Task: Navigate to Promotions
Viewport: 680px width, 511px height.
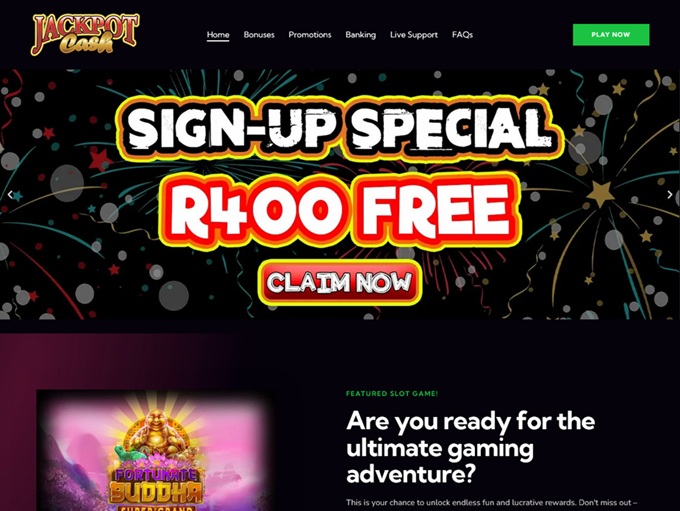Action: pyautogui.click(x=310, y=35)
